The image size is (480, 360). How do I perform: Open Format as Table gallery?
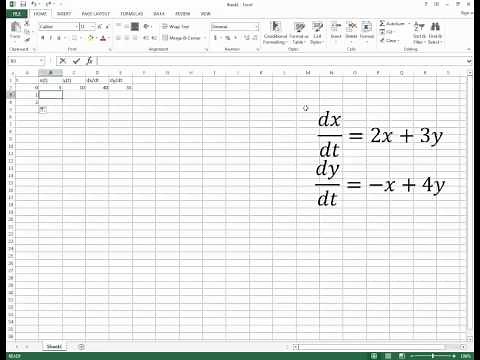coord(299,33)
